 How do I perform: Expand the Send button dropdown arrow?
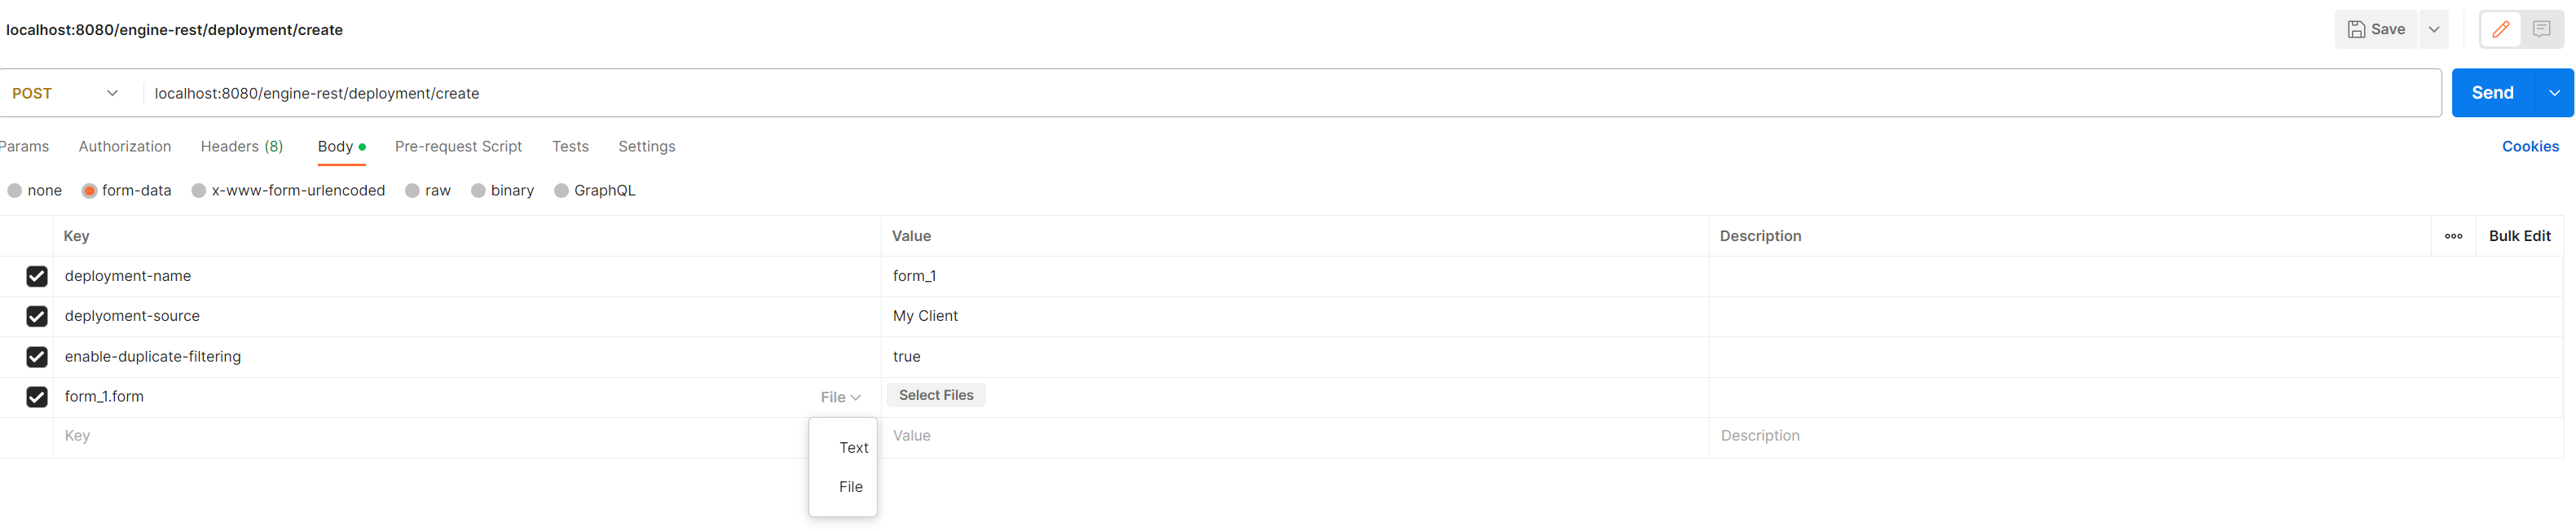click(2554, 93)
